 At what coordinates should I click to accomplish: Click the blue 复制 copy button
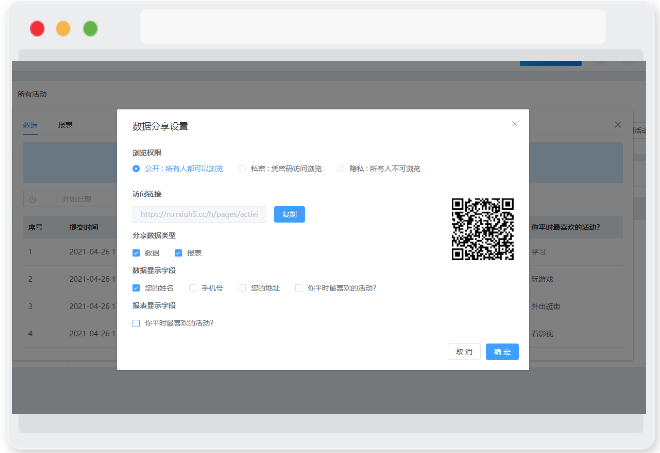point(289,214)
